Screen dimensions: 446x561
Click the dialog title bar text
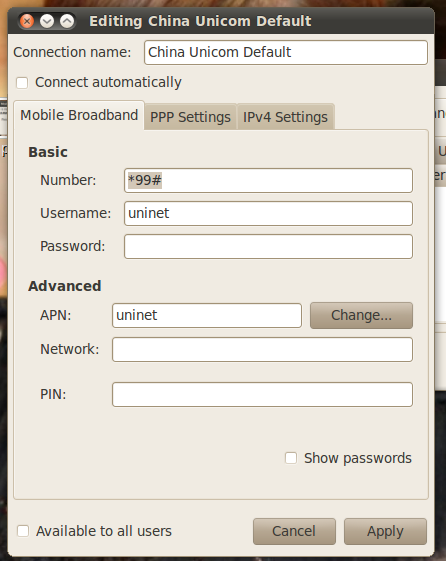(200, 21)
